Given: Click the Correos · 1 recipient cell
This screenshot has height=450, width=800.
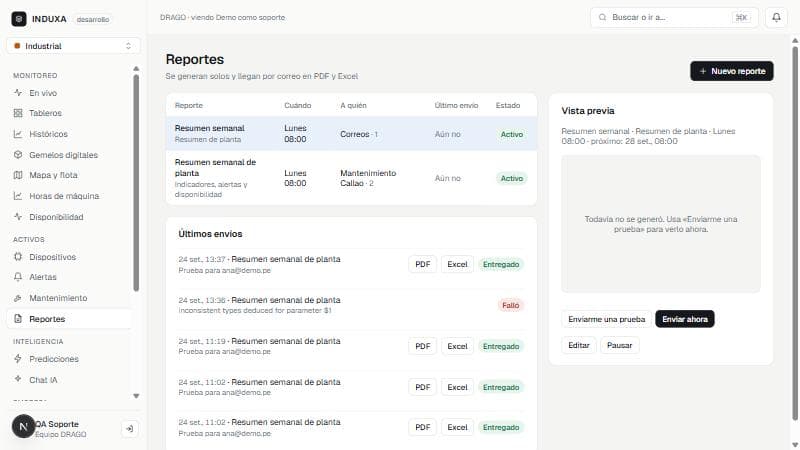Looking at the screenshot, I should point(359,134).
